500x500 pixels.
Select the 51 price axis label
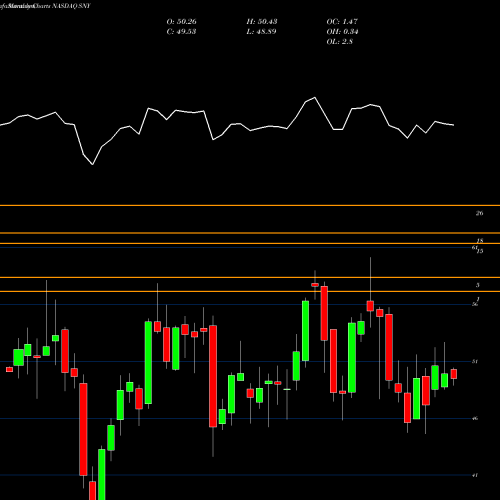click(475, 361)
